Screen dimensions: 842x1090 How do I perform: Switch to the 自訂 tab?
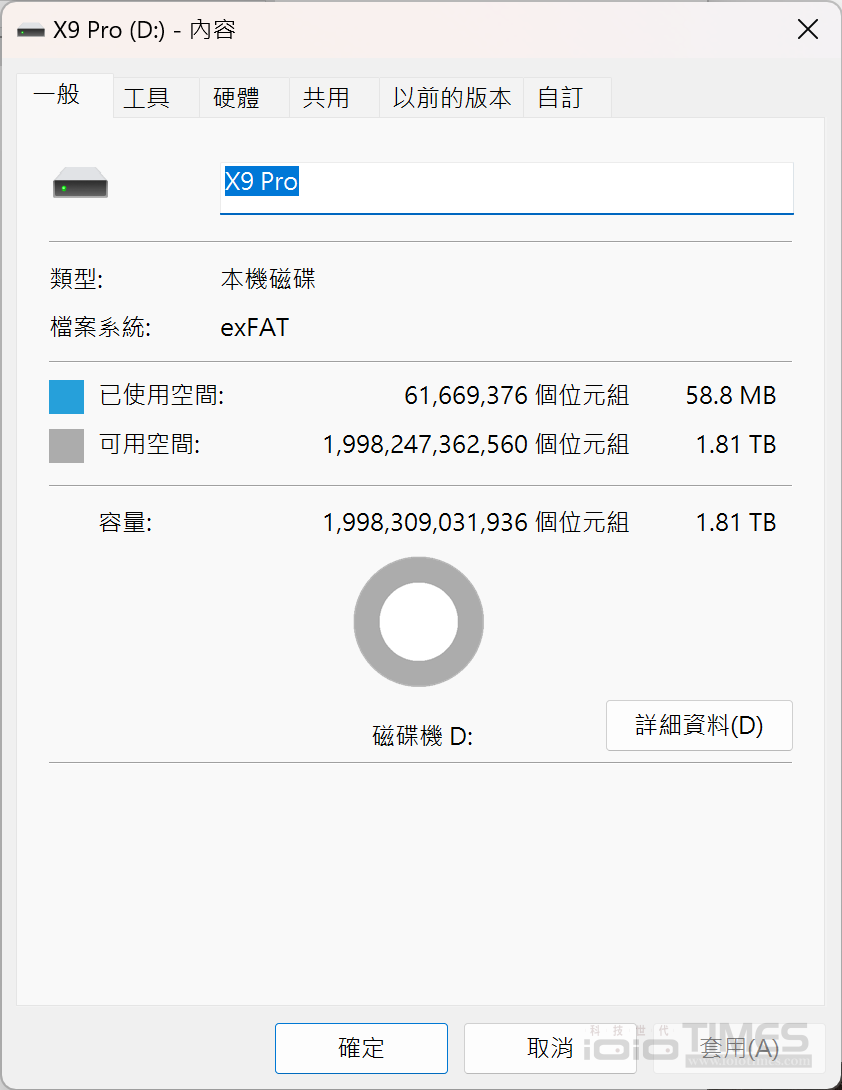(560, 98)
